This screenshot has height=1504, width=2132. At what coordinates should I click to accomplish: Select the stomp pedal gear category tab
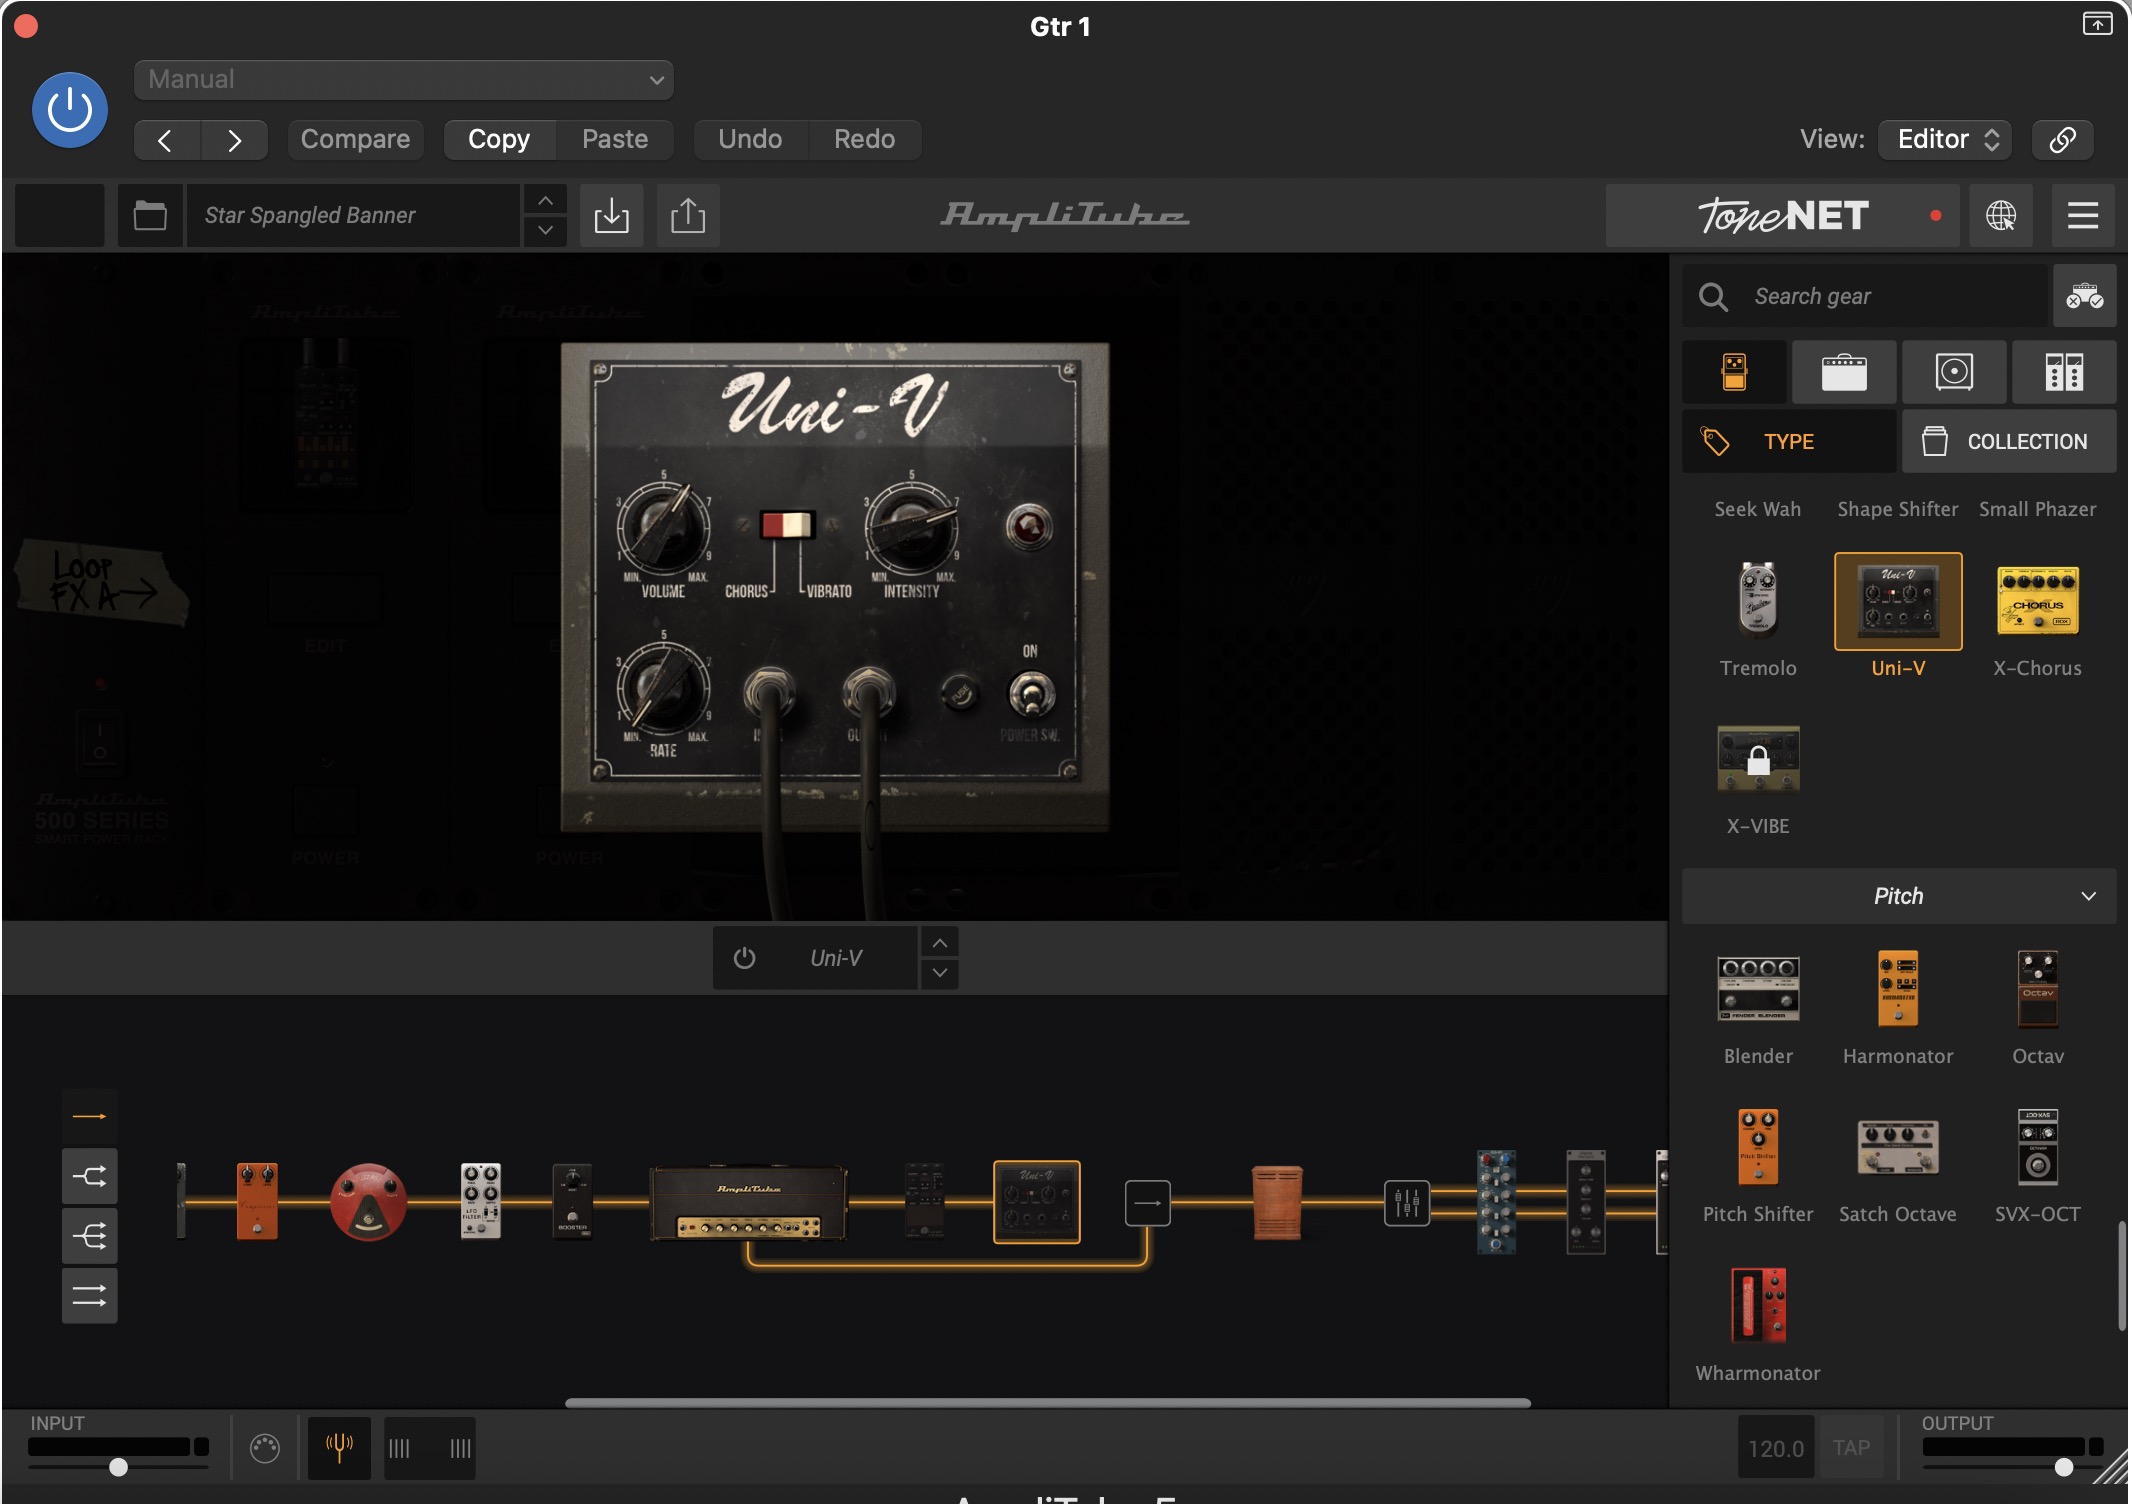(1734, 372)
